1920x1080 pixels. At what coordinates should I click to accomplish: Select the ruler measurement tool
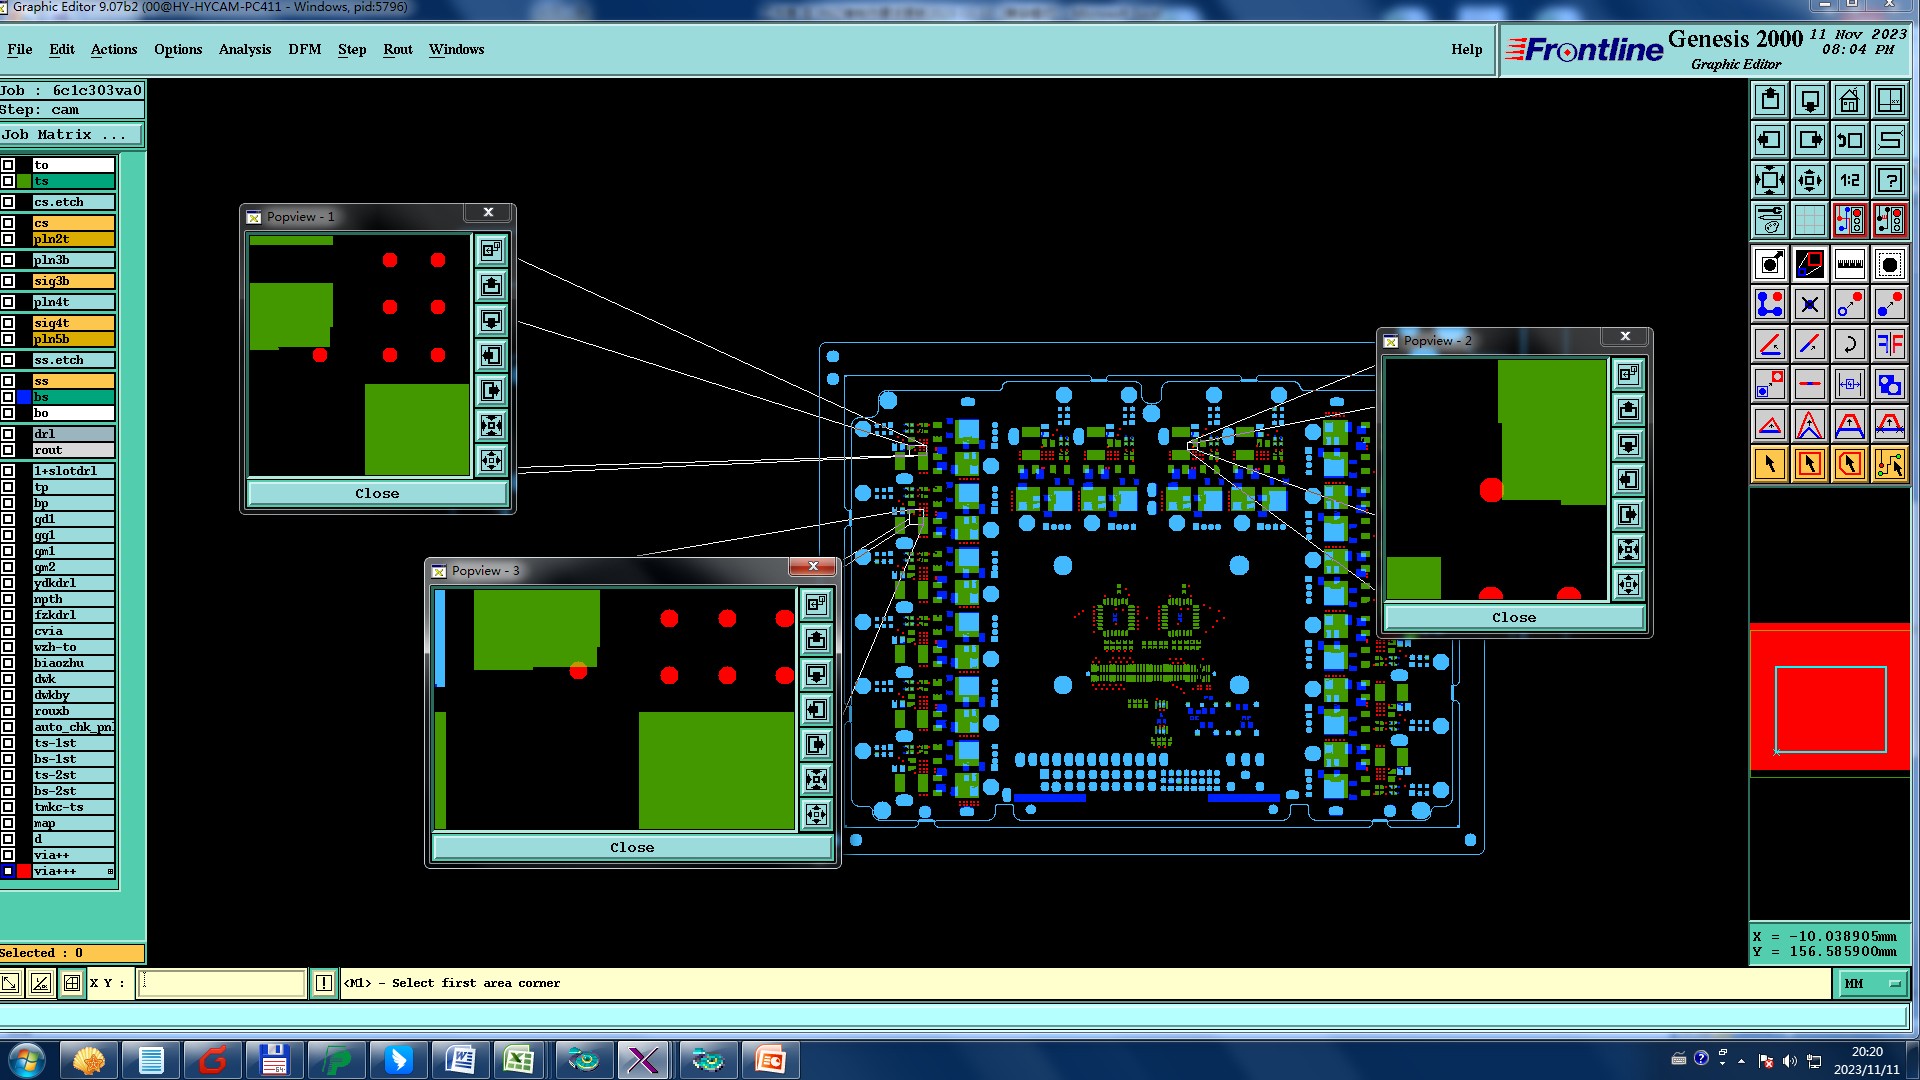click(1849, 265)
